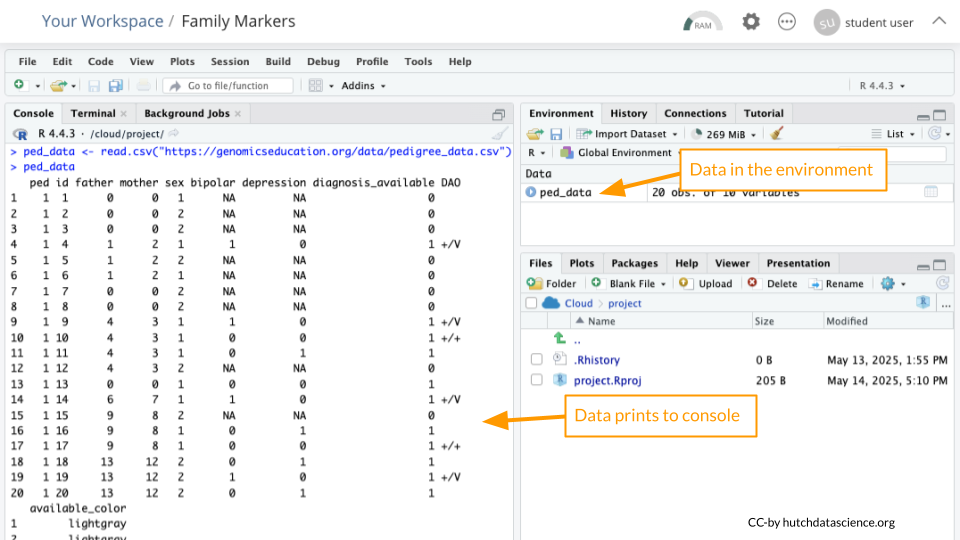Click the Upload button
Screen dimensions: 960x540
[705, 283]
